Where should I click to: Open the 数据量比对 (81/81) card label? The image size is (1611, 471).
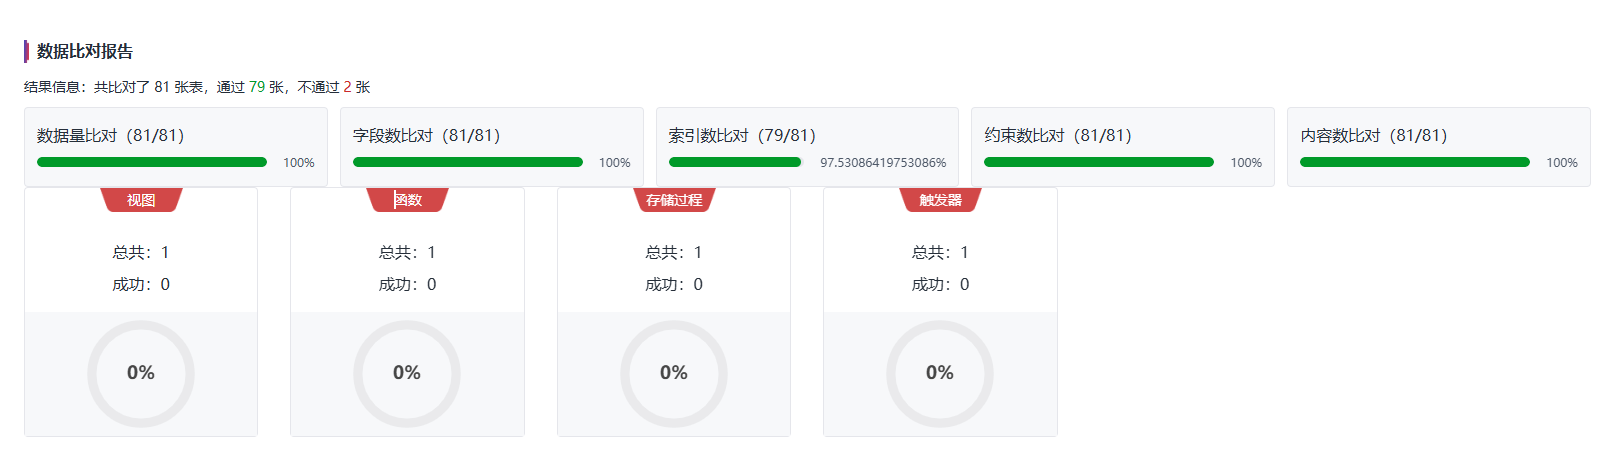tap(110, 135)
